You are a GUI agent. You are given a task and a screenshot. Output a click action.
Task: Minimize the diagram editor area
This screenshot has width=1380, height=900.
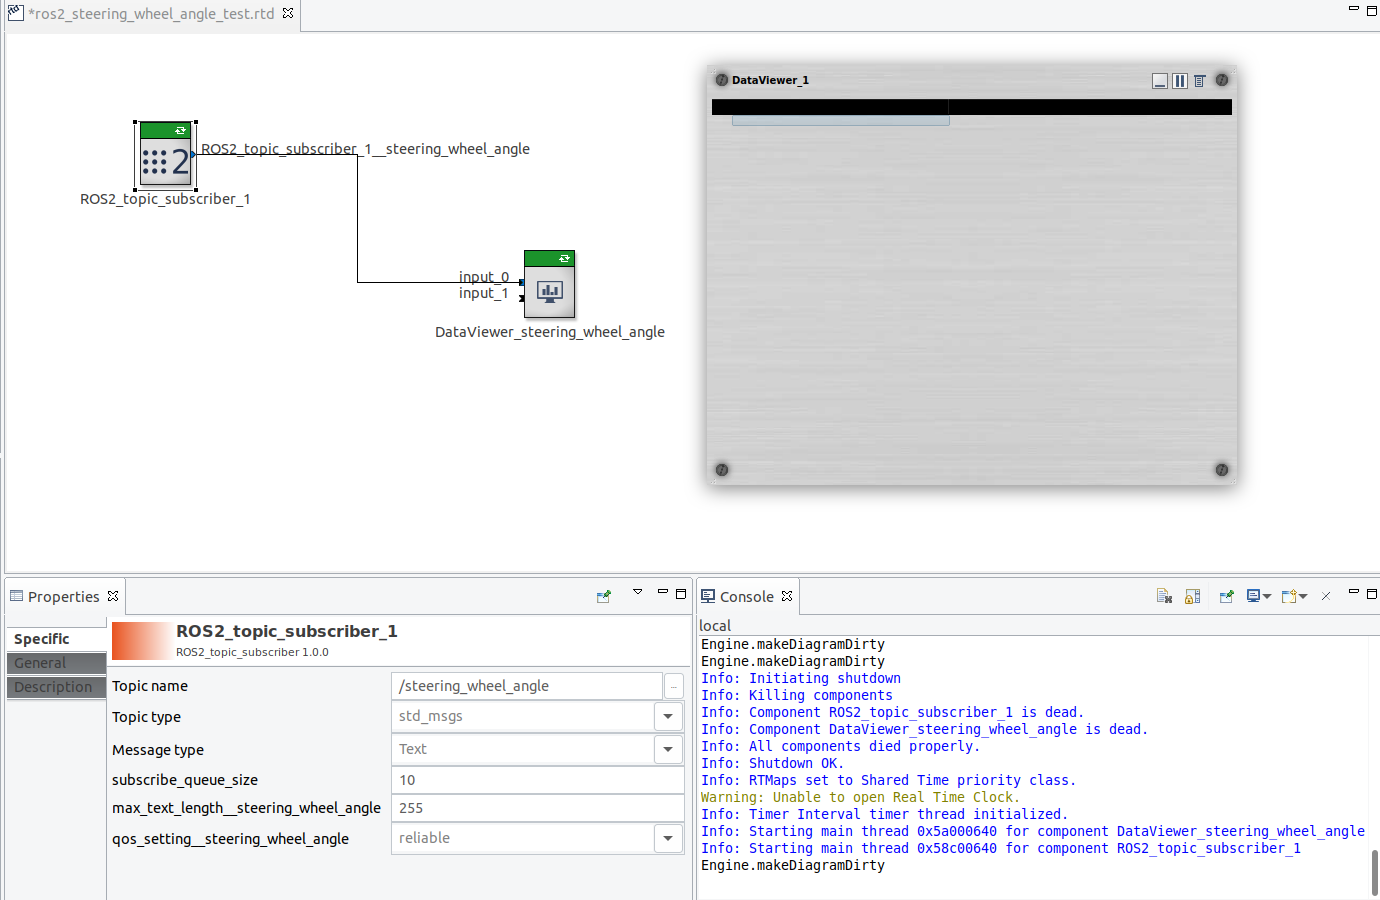click(1353, 9)
